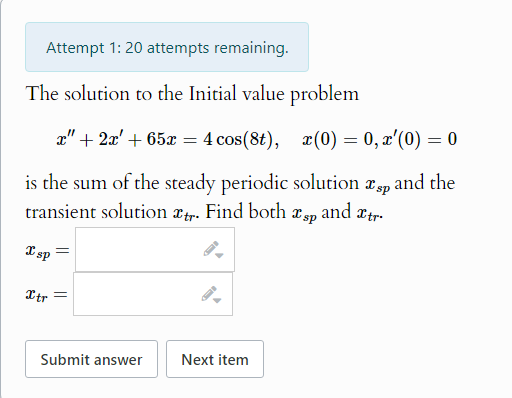Image resolution: width=512 pixels, height=398 pixels.
Task: Click the x_tr answer input field
Action: [x=153, y=294]
